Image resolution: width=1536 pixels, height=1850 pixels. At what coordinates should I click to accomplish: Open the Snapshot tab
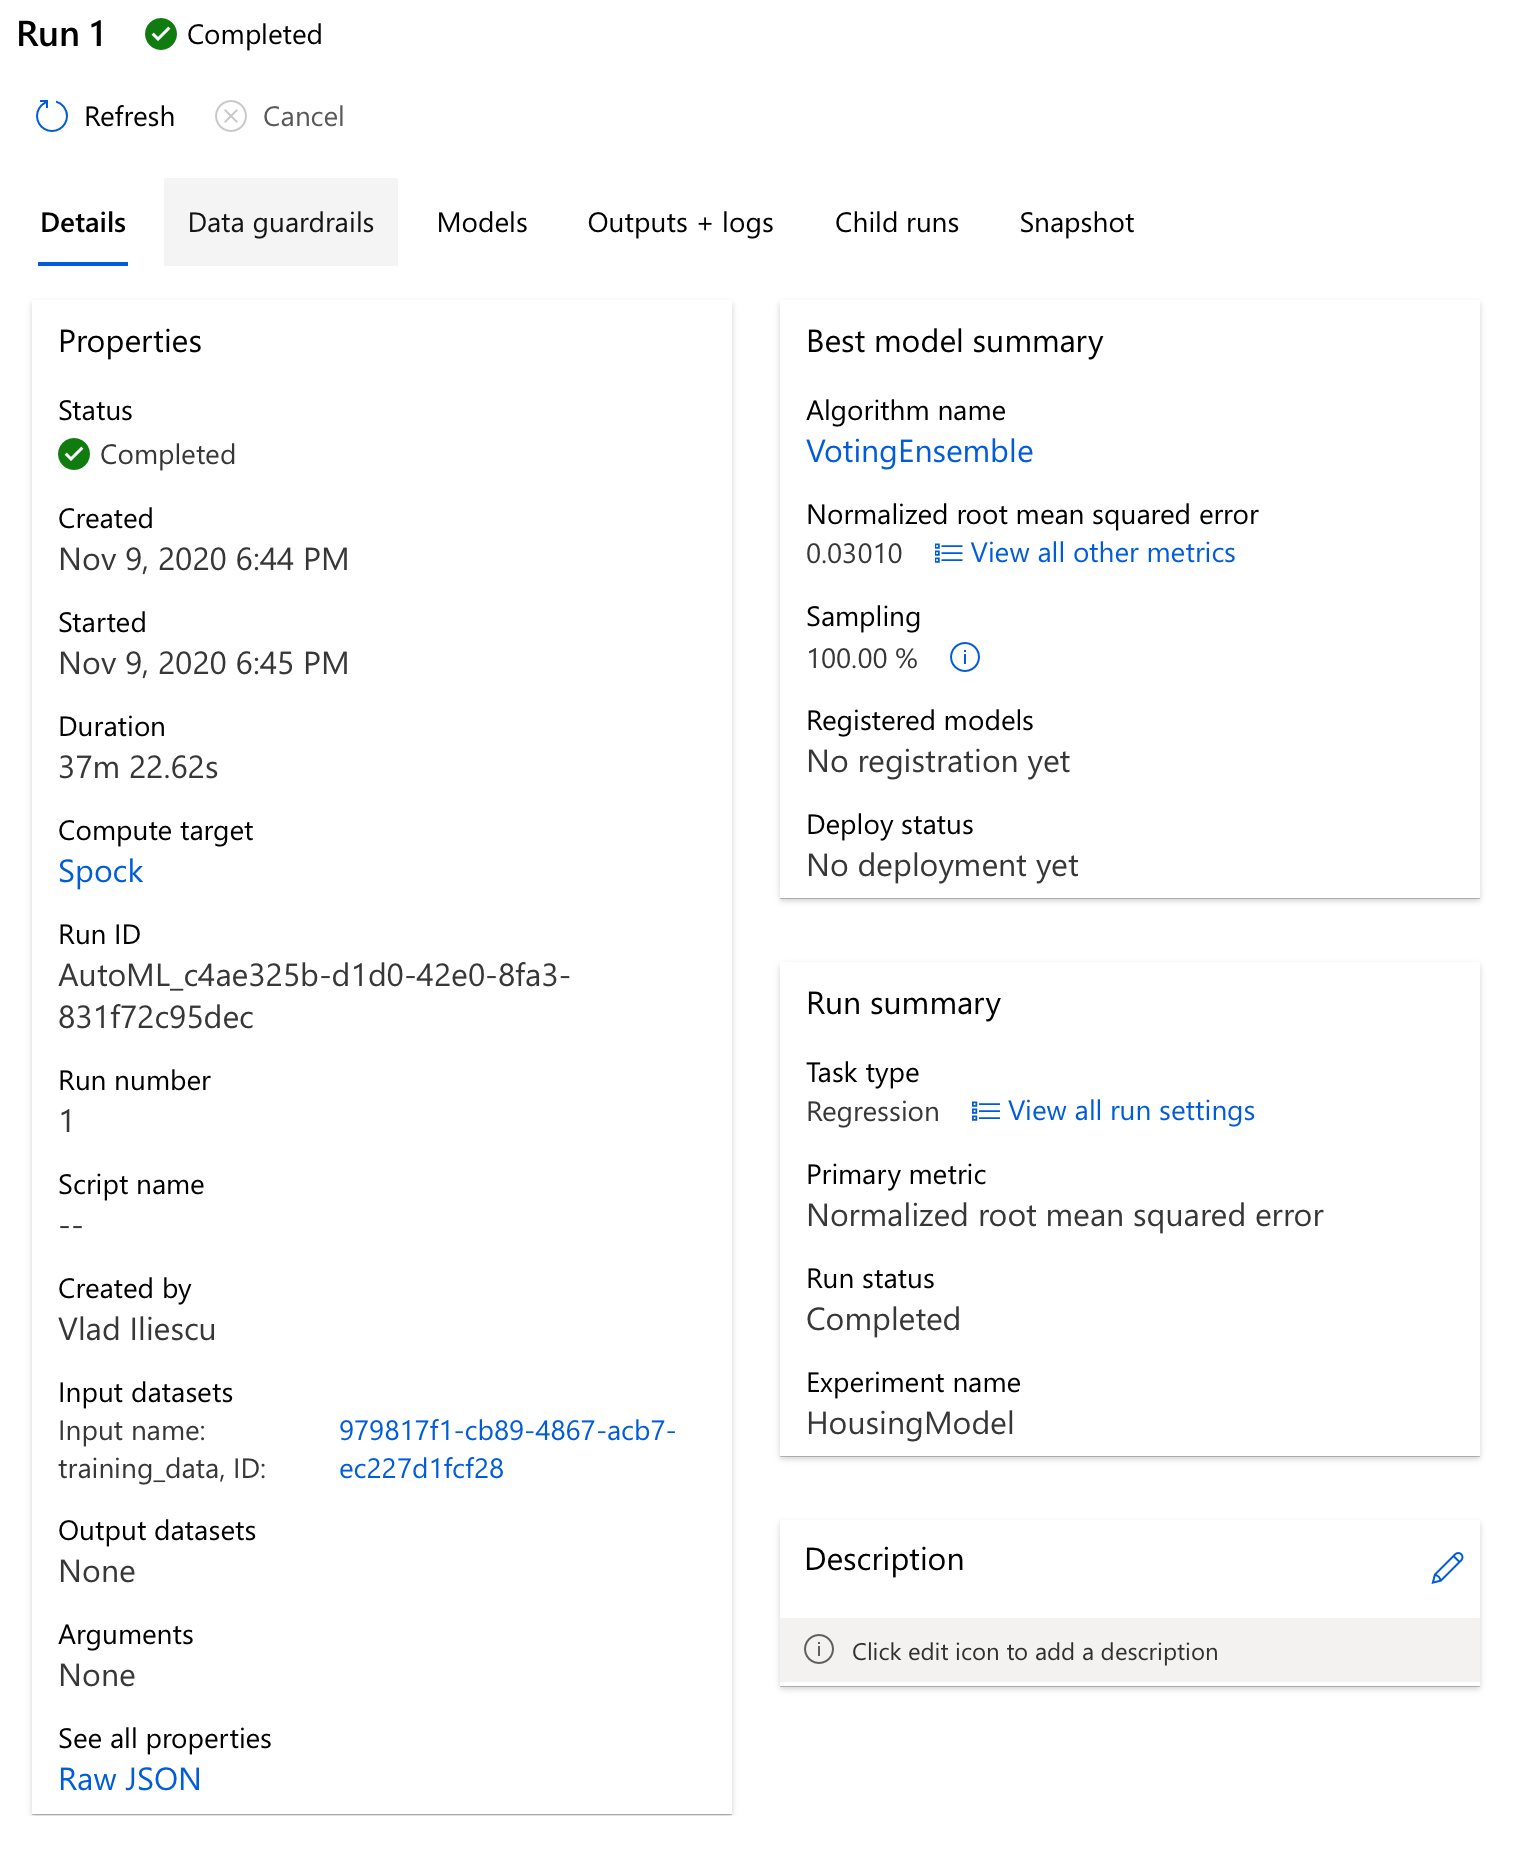(1076, 222)
